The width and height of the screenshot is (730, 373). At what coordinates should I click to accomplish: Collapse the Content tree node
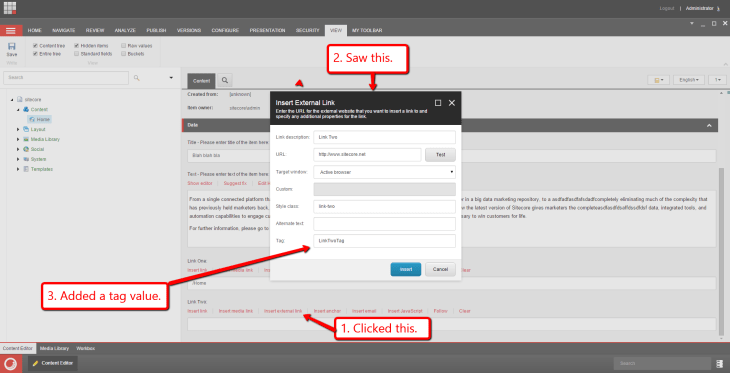pyautogui.click(x=18, y=109)
